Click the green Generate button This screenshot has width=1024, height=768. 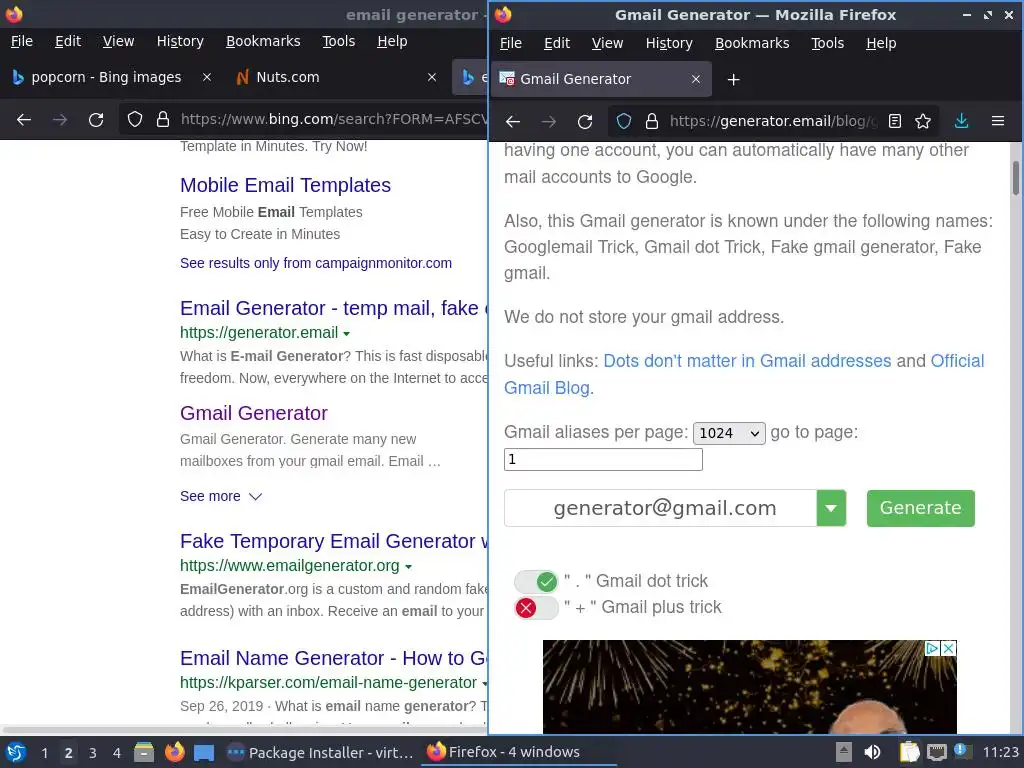(x=920, y=508)
